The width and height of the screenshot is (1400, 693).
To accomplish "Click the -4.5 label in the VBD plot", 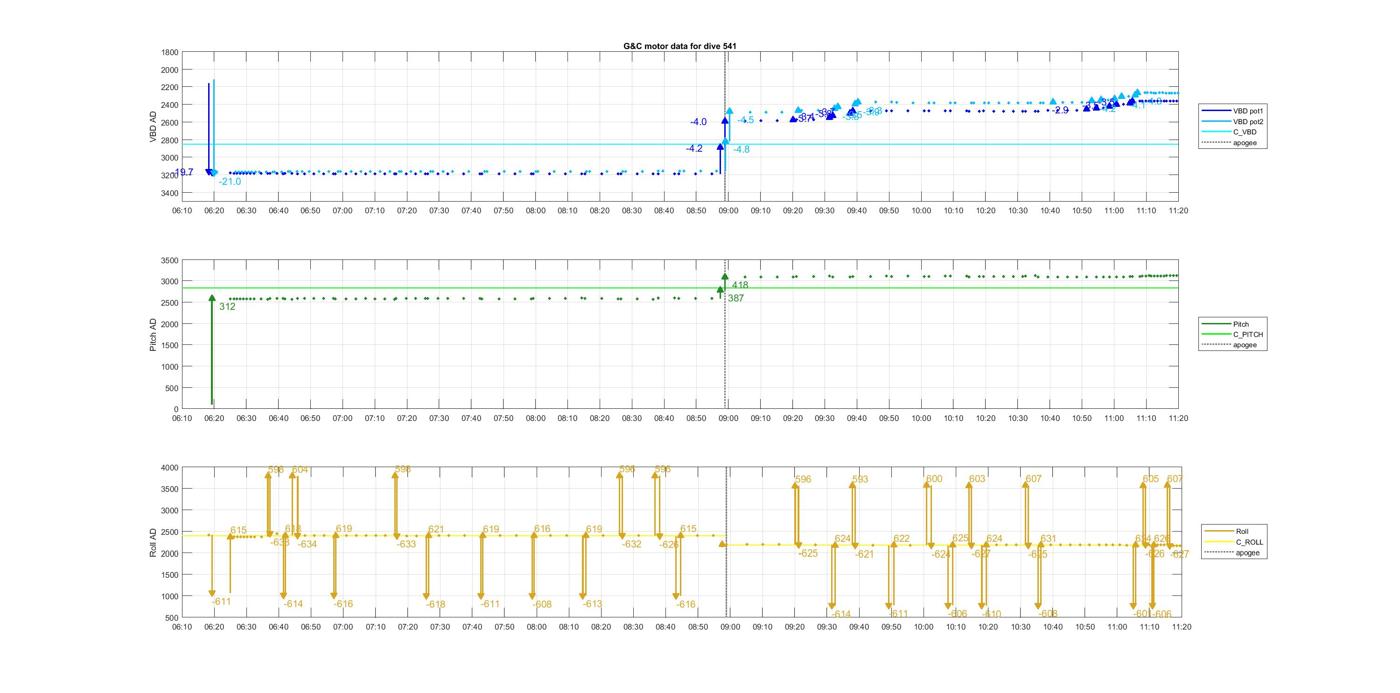I will [x=746, y=120].
